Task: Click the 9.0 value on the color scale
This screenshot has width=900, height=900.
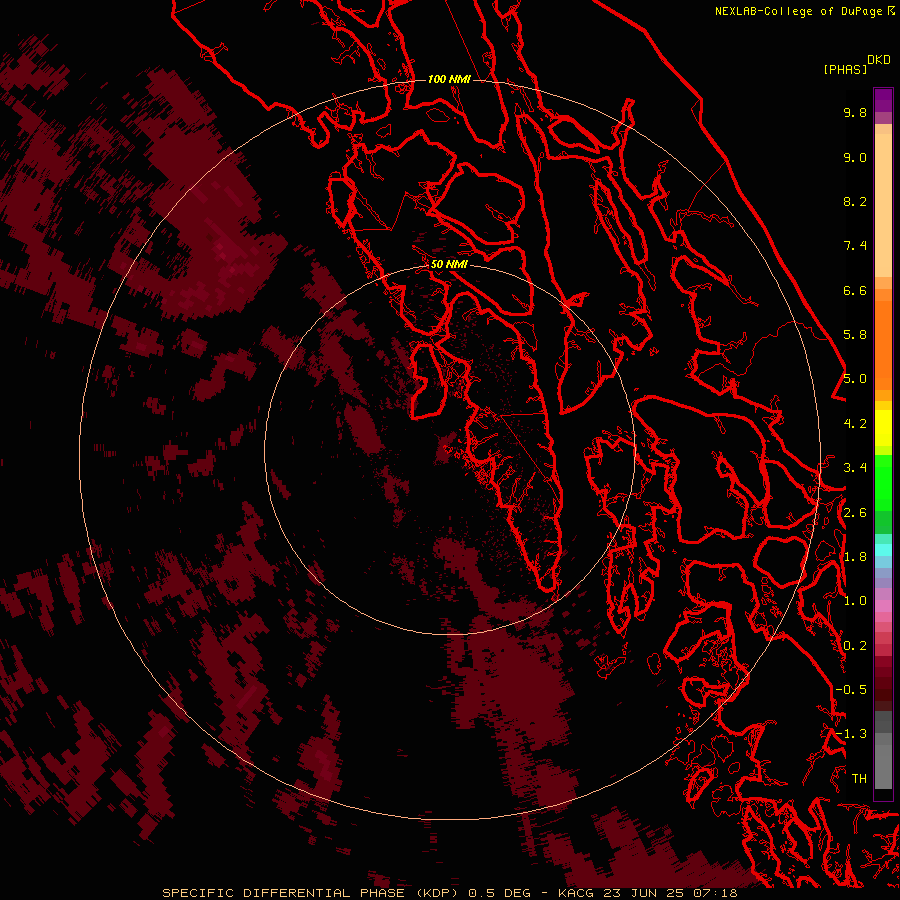Action: 855,157
